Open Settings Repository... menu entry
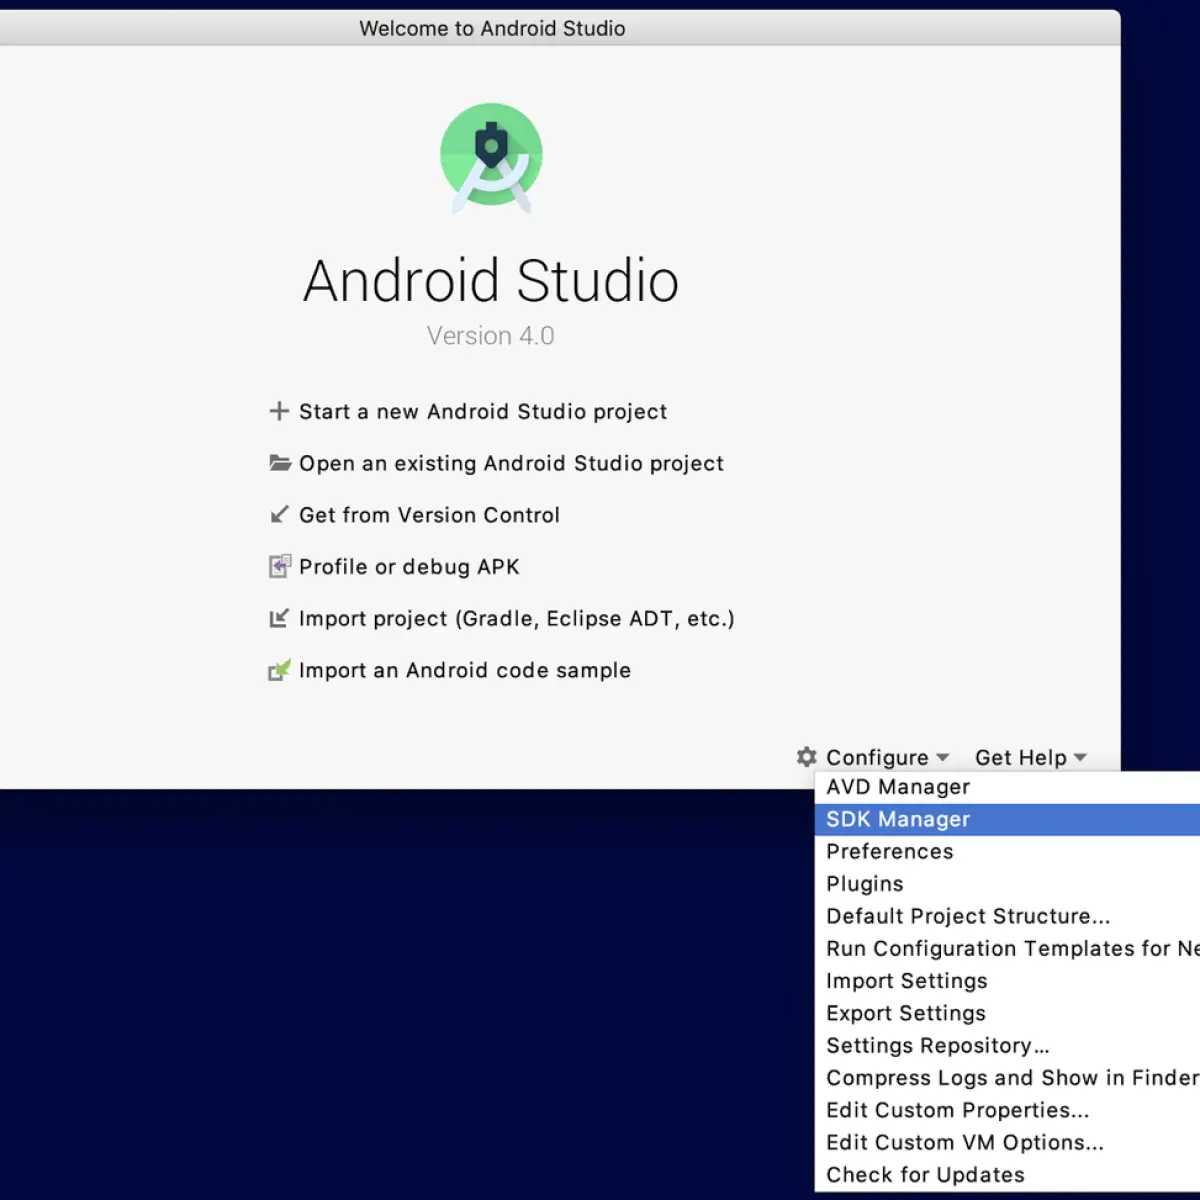Screen dimensions: 1200x1200 (x=1007, y=1045)
